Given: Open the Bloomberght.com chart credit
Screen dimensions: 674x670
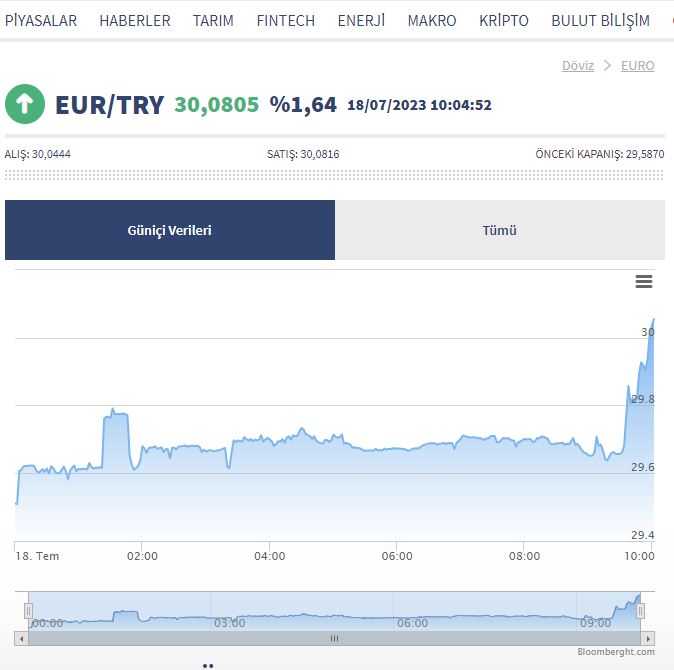Looking at the screenshot, I should coord(616,652).
